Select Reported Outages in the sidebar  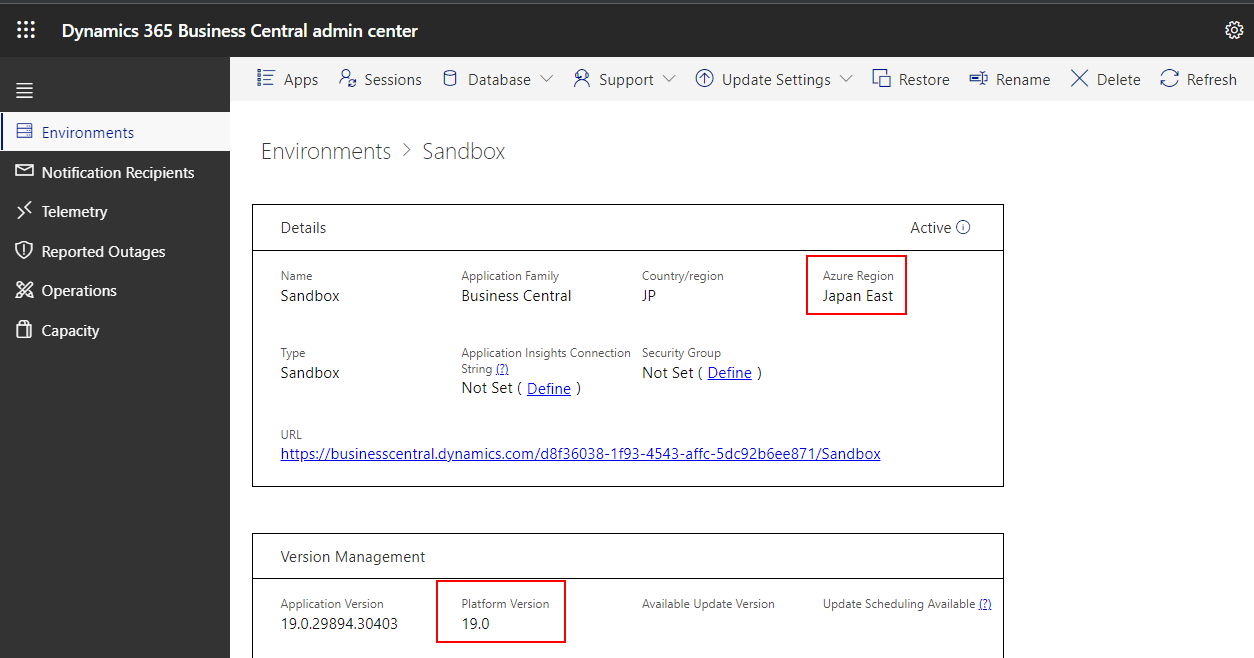point(104,251)
